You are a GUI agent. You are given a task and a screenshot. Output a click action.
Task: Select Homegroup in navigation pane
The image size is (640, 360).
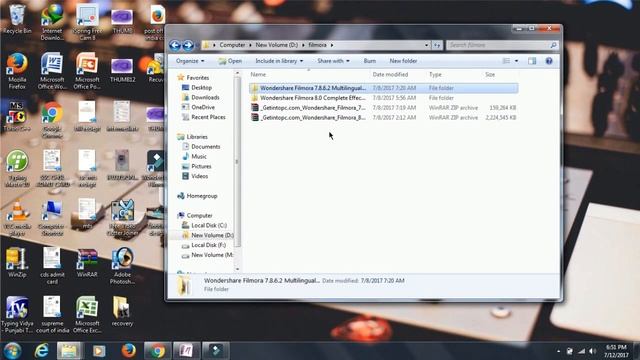(198, 196)
